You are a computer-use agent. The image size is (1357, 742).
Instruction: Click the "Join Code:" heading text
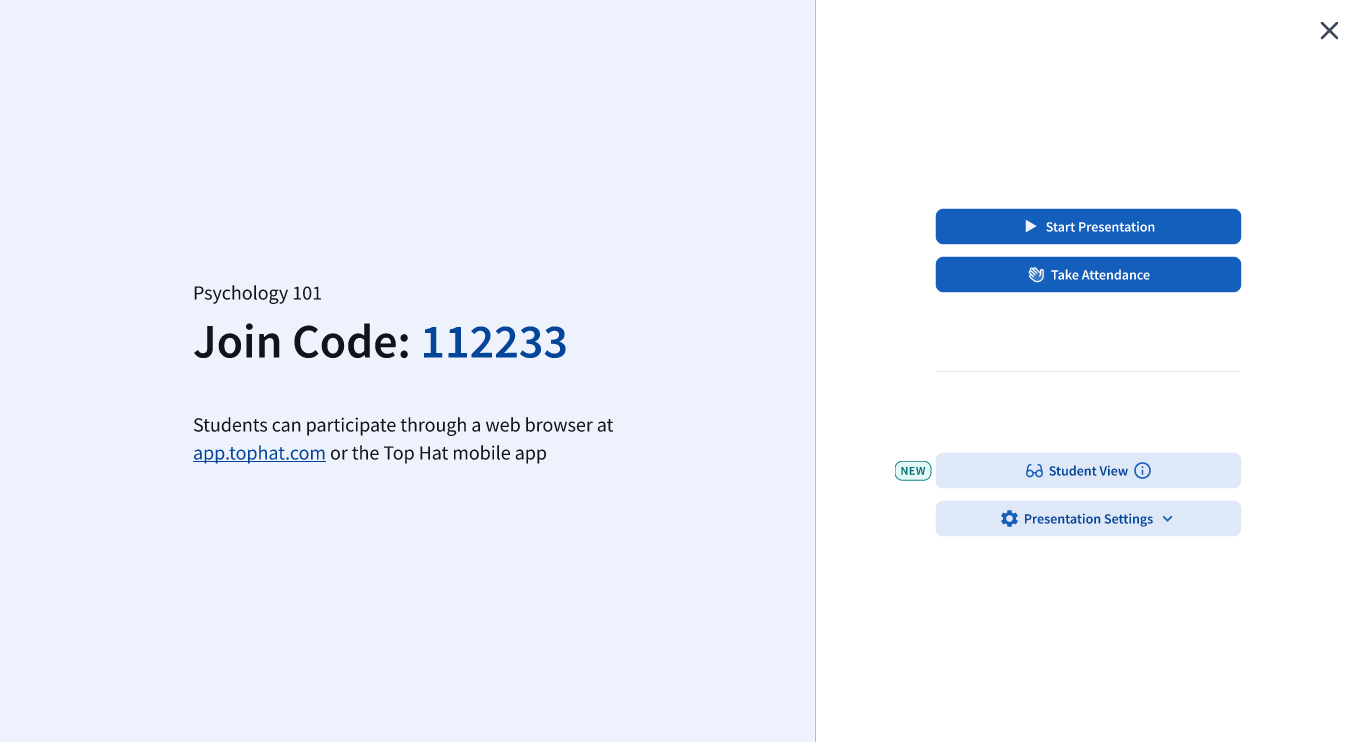[x=301, y=342]
